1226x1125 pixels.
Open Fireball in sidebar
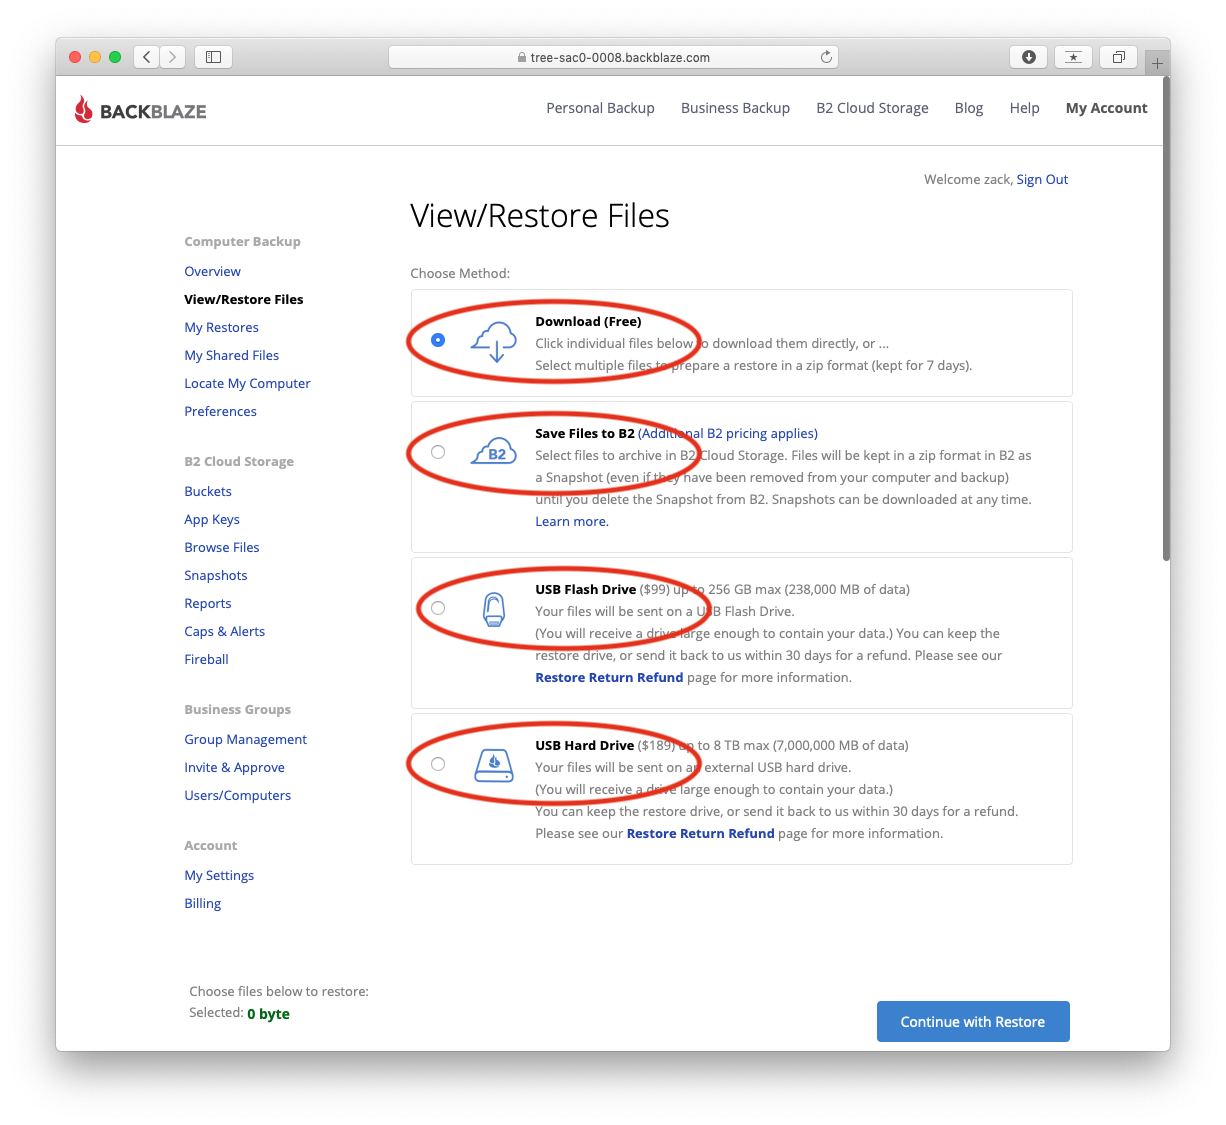point(206,659)
